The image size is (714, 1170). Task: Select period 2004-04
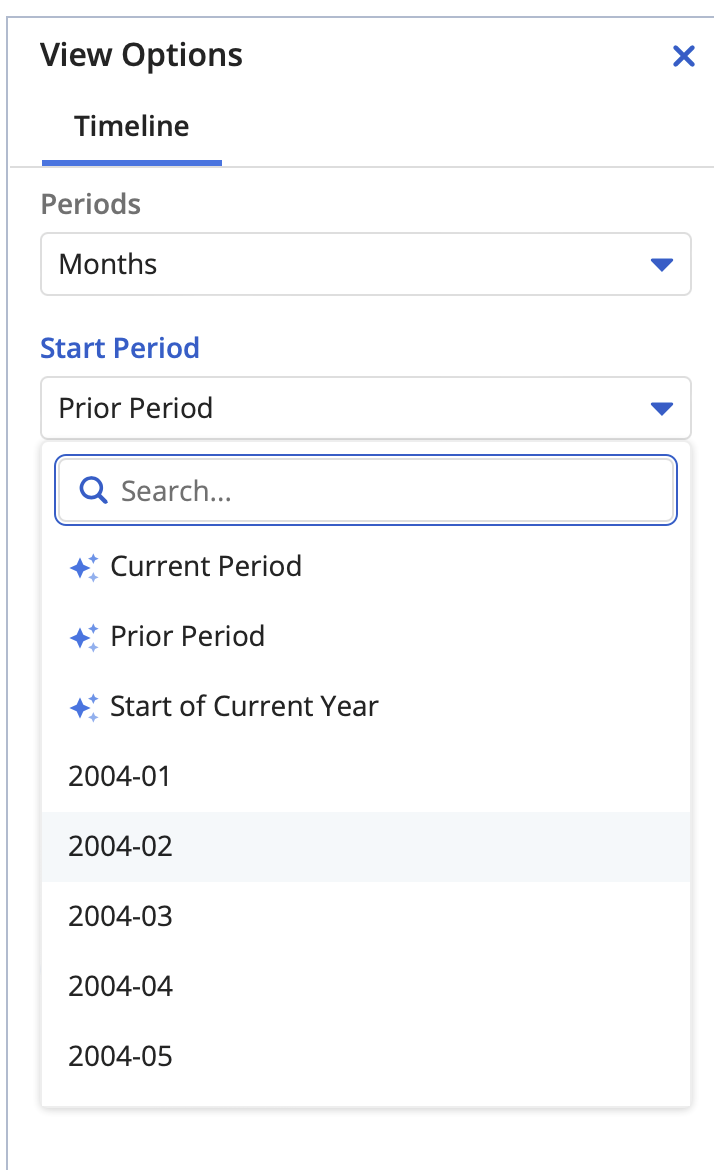pos(121,987)
